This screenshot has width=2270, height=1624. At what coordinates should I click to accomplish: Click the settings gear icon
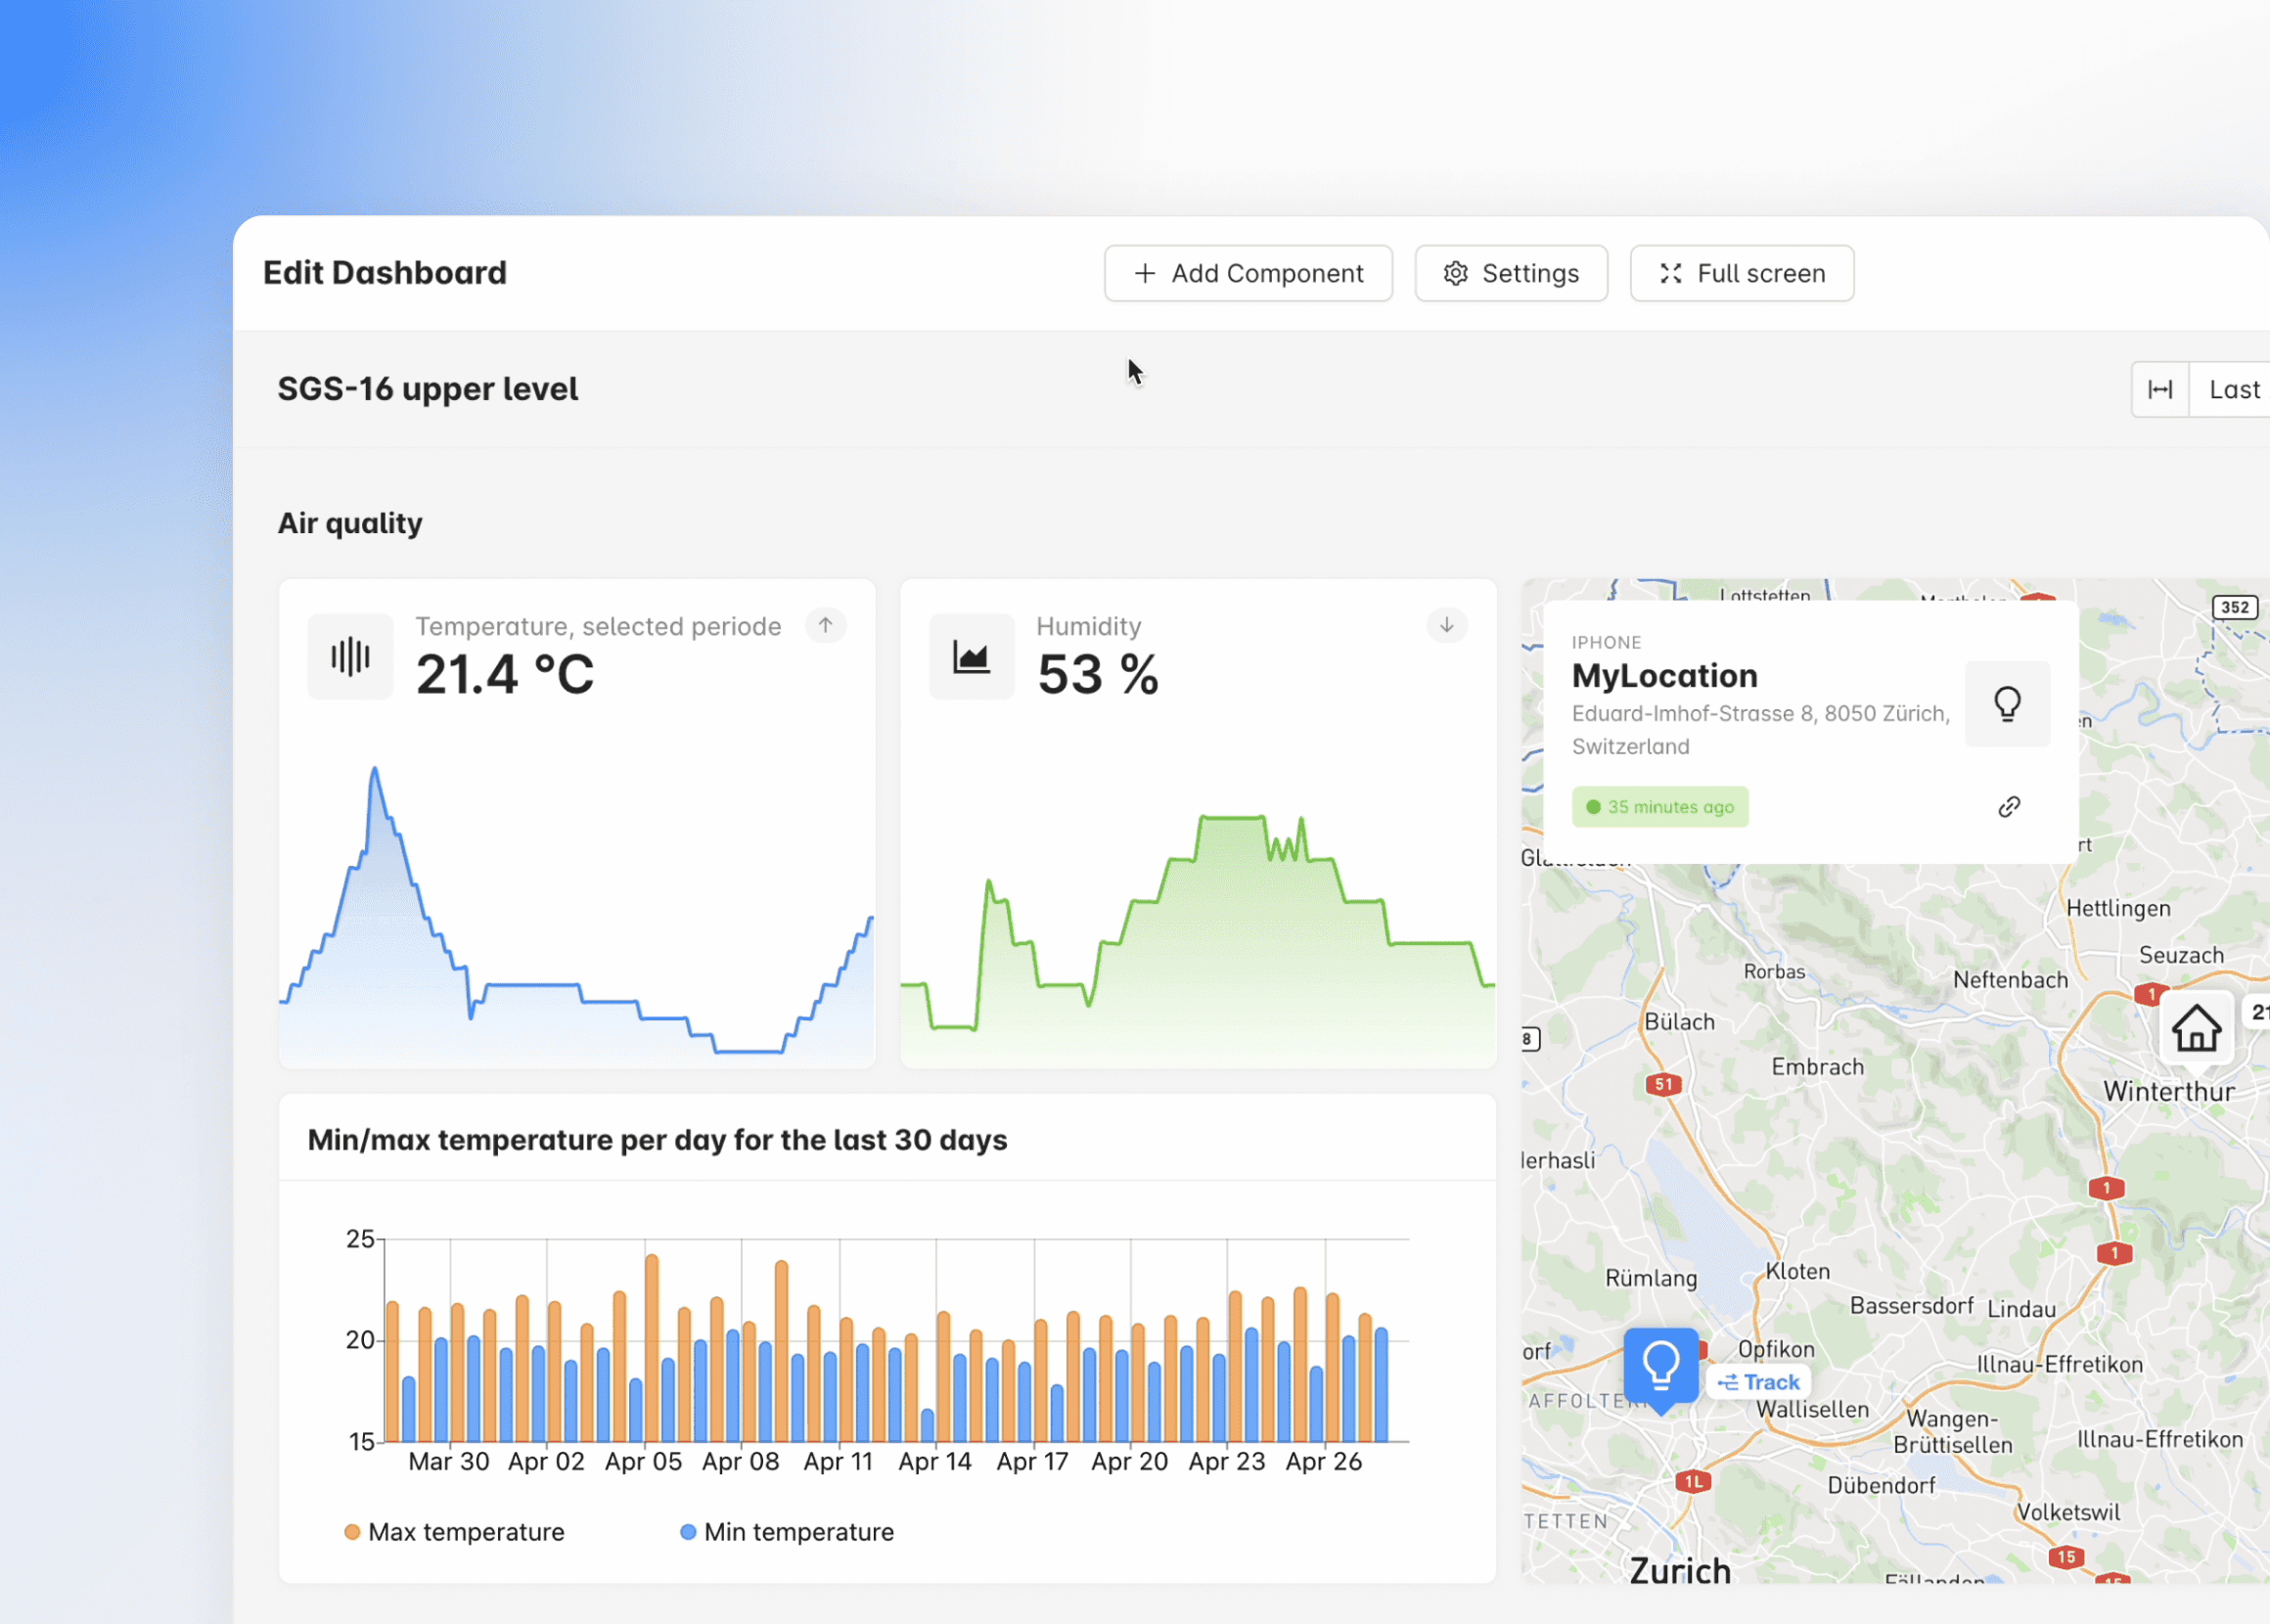(1456, 273)
